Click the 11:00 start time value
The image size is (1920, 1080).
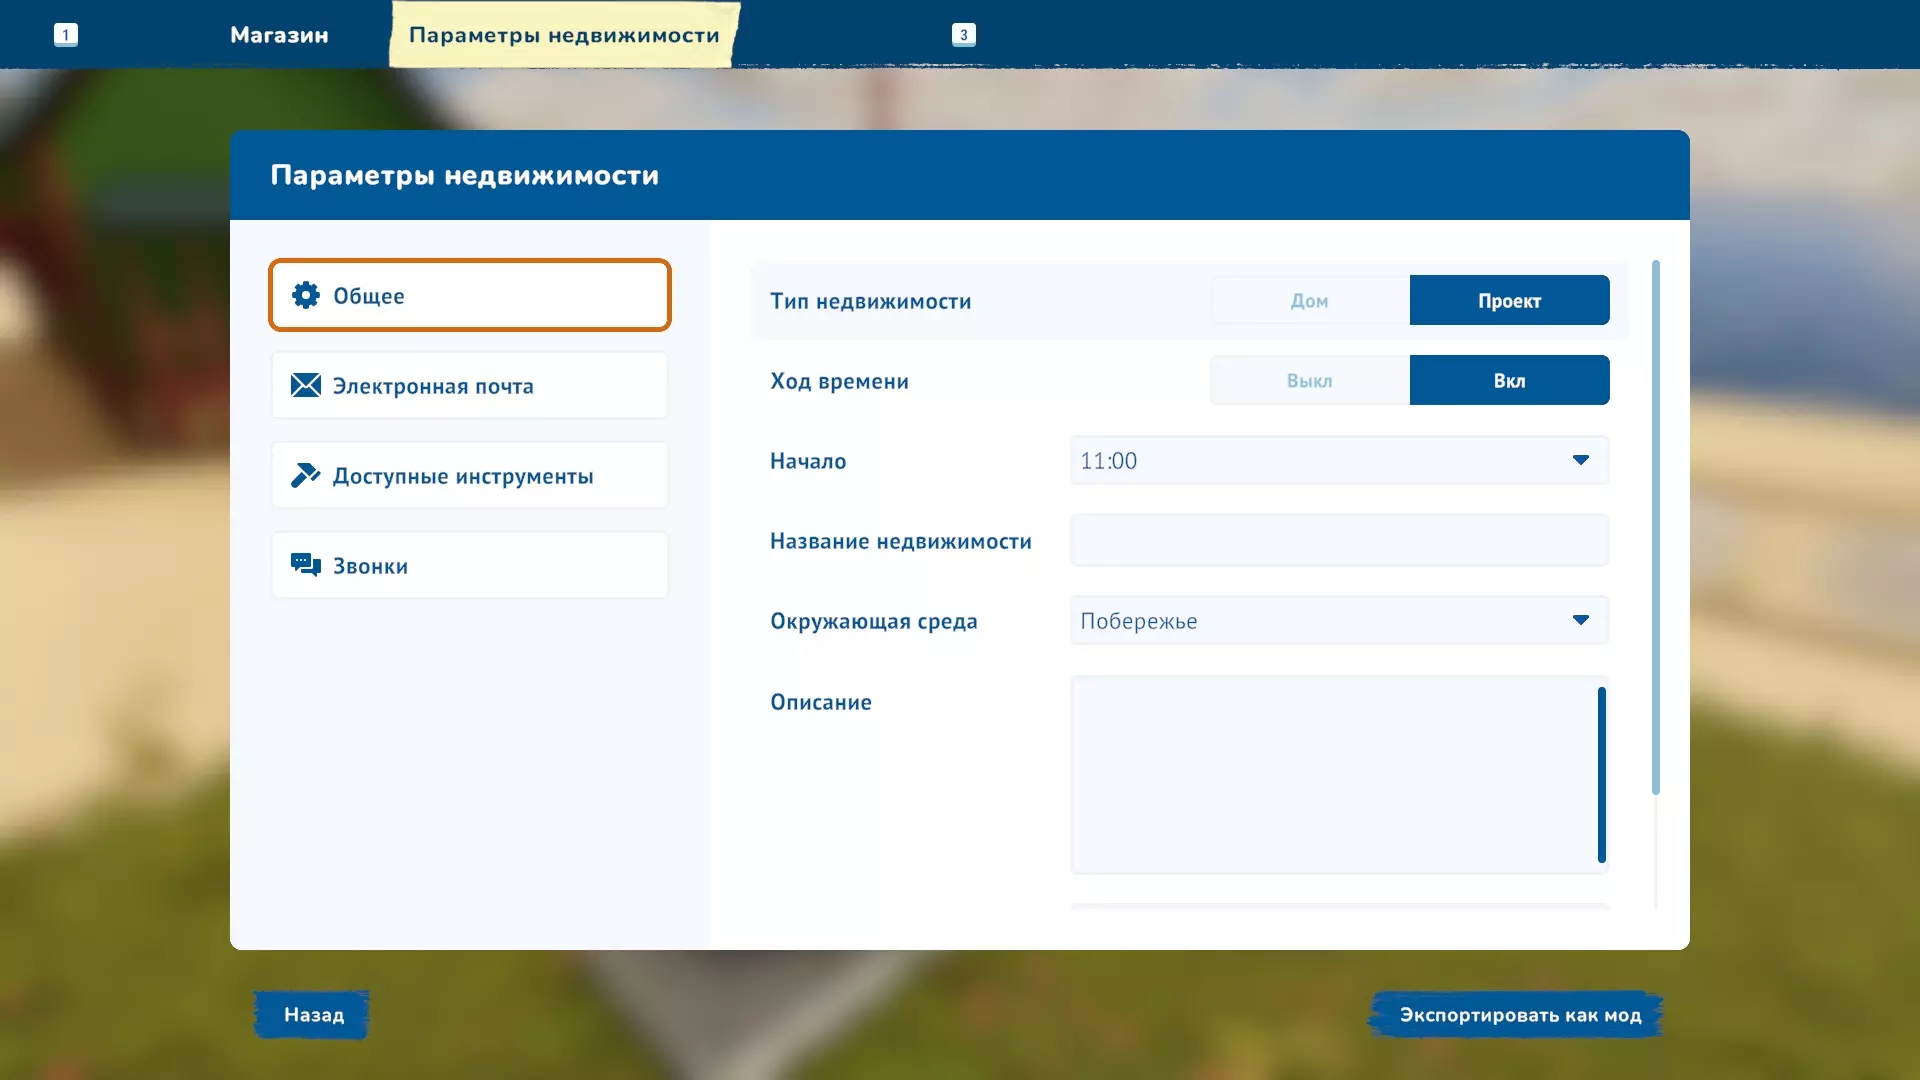[1109, 461]
